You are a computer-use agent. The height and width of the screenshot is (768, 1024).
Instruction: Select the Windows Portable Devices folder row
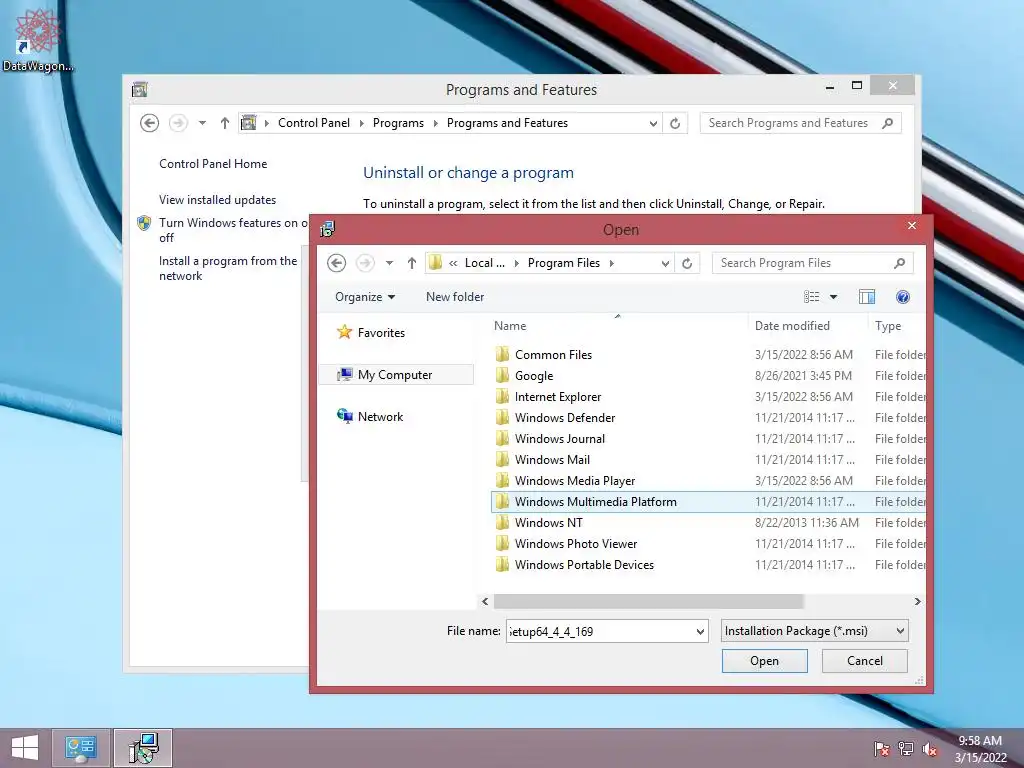708,564
